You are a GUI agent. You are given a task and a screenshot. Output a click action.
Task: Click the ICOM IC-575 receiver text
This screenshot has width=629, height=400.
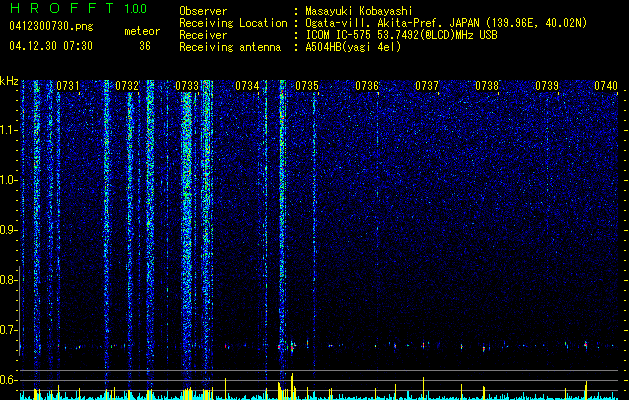[x=401, y=35]
